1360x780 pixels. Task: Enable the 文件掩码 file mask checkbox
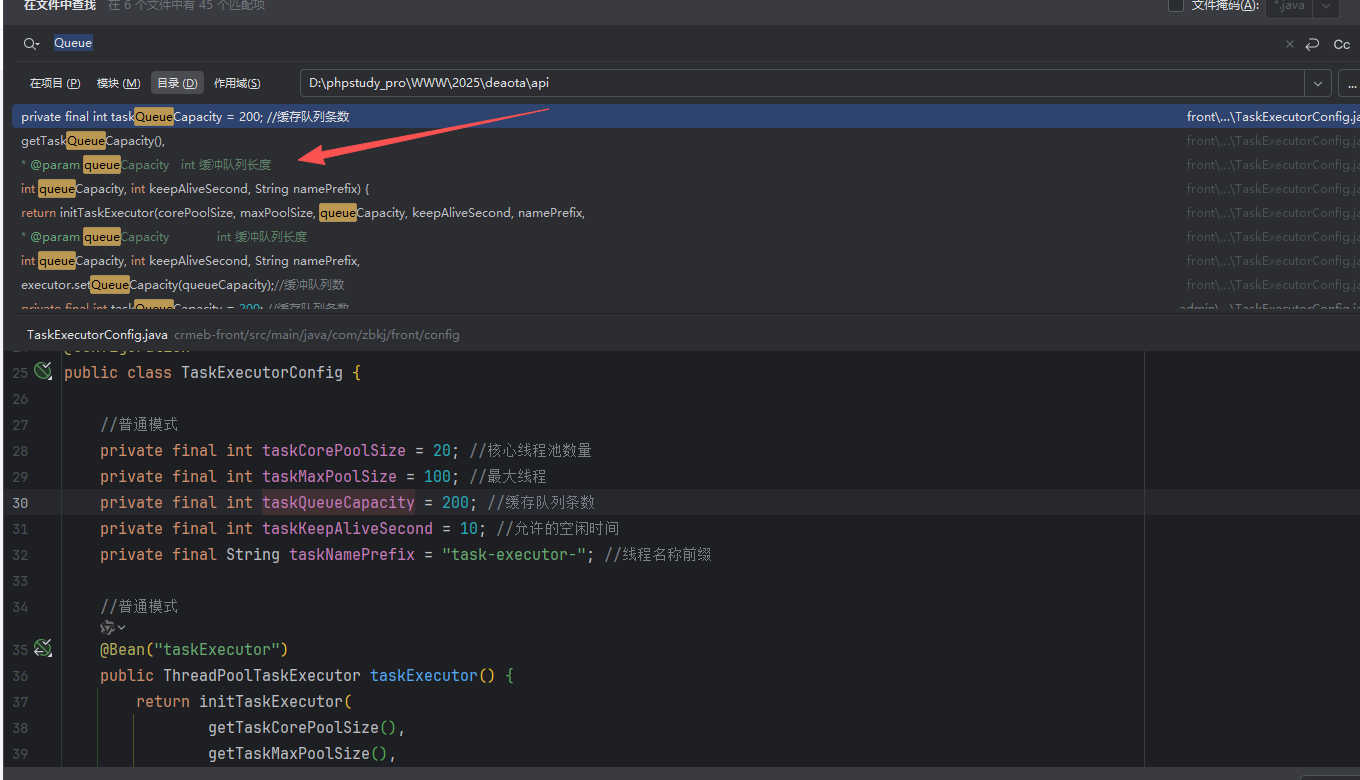1176,5
